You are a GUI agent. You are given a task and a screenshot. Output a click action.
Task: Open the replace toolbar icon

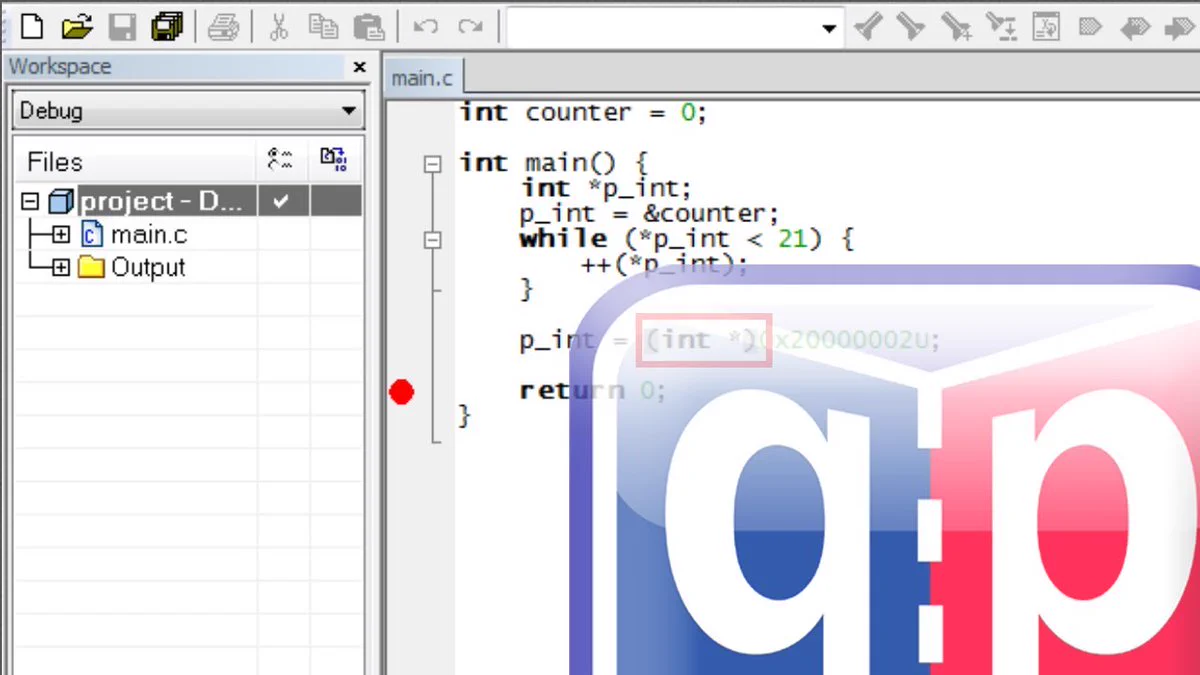1000,27
